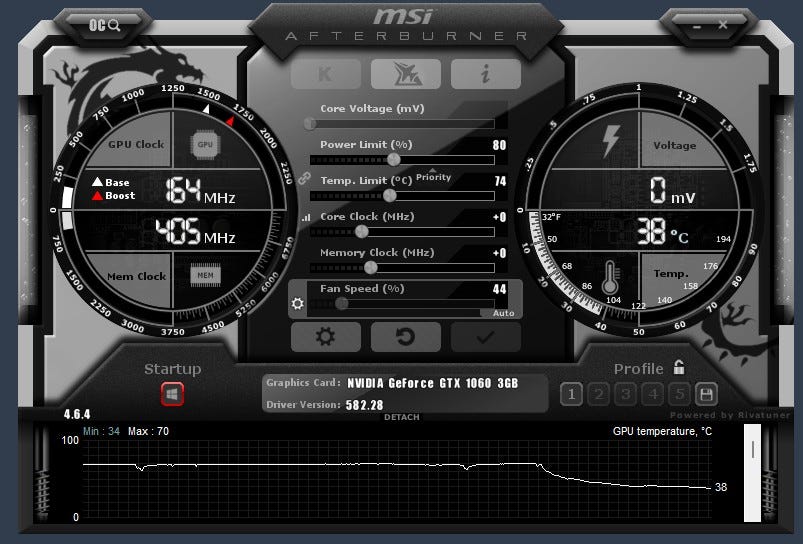
Task: Open the system information i button
Action: tap(485, 74)
